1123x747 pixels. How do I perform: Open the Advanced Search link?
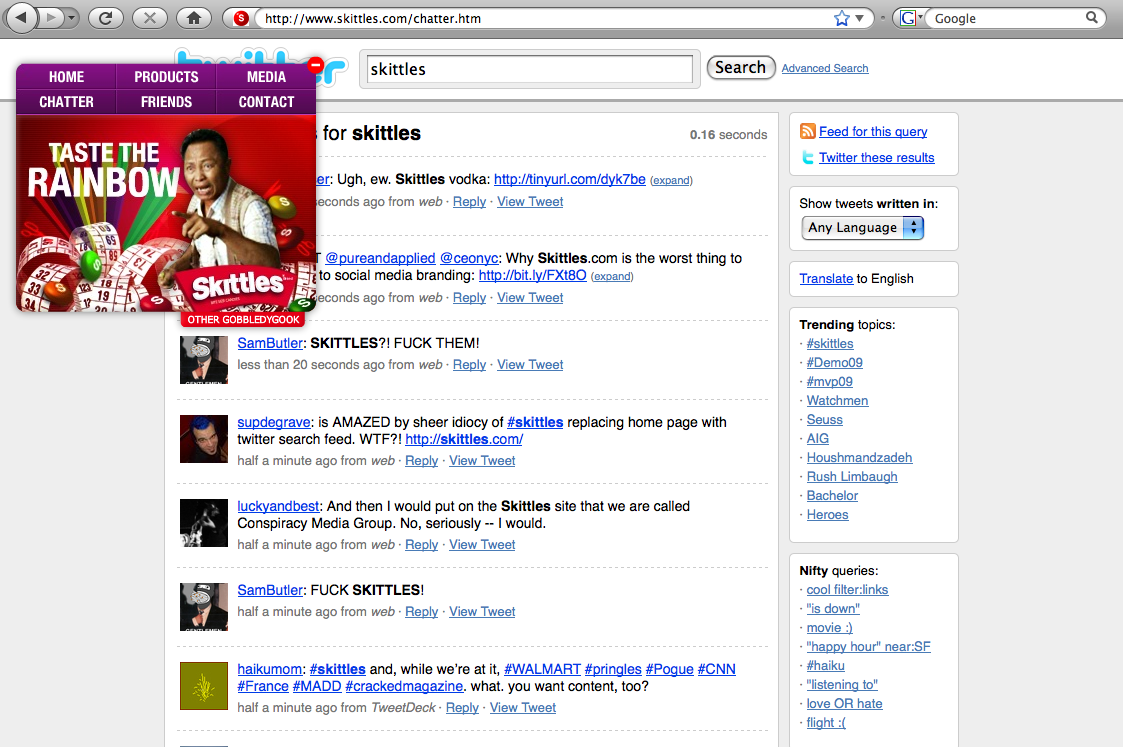824,68
